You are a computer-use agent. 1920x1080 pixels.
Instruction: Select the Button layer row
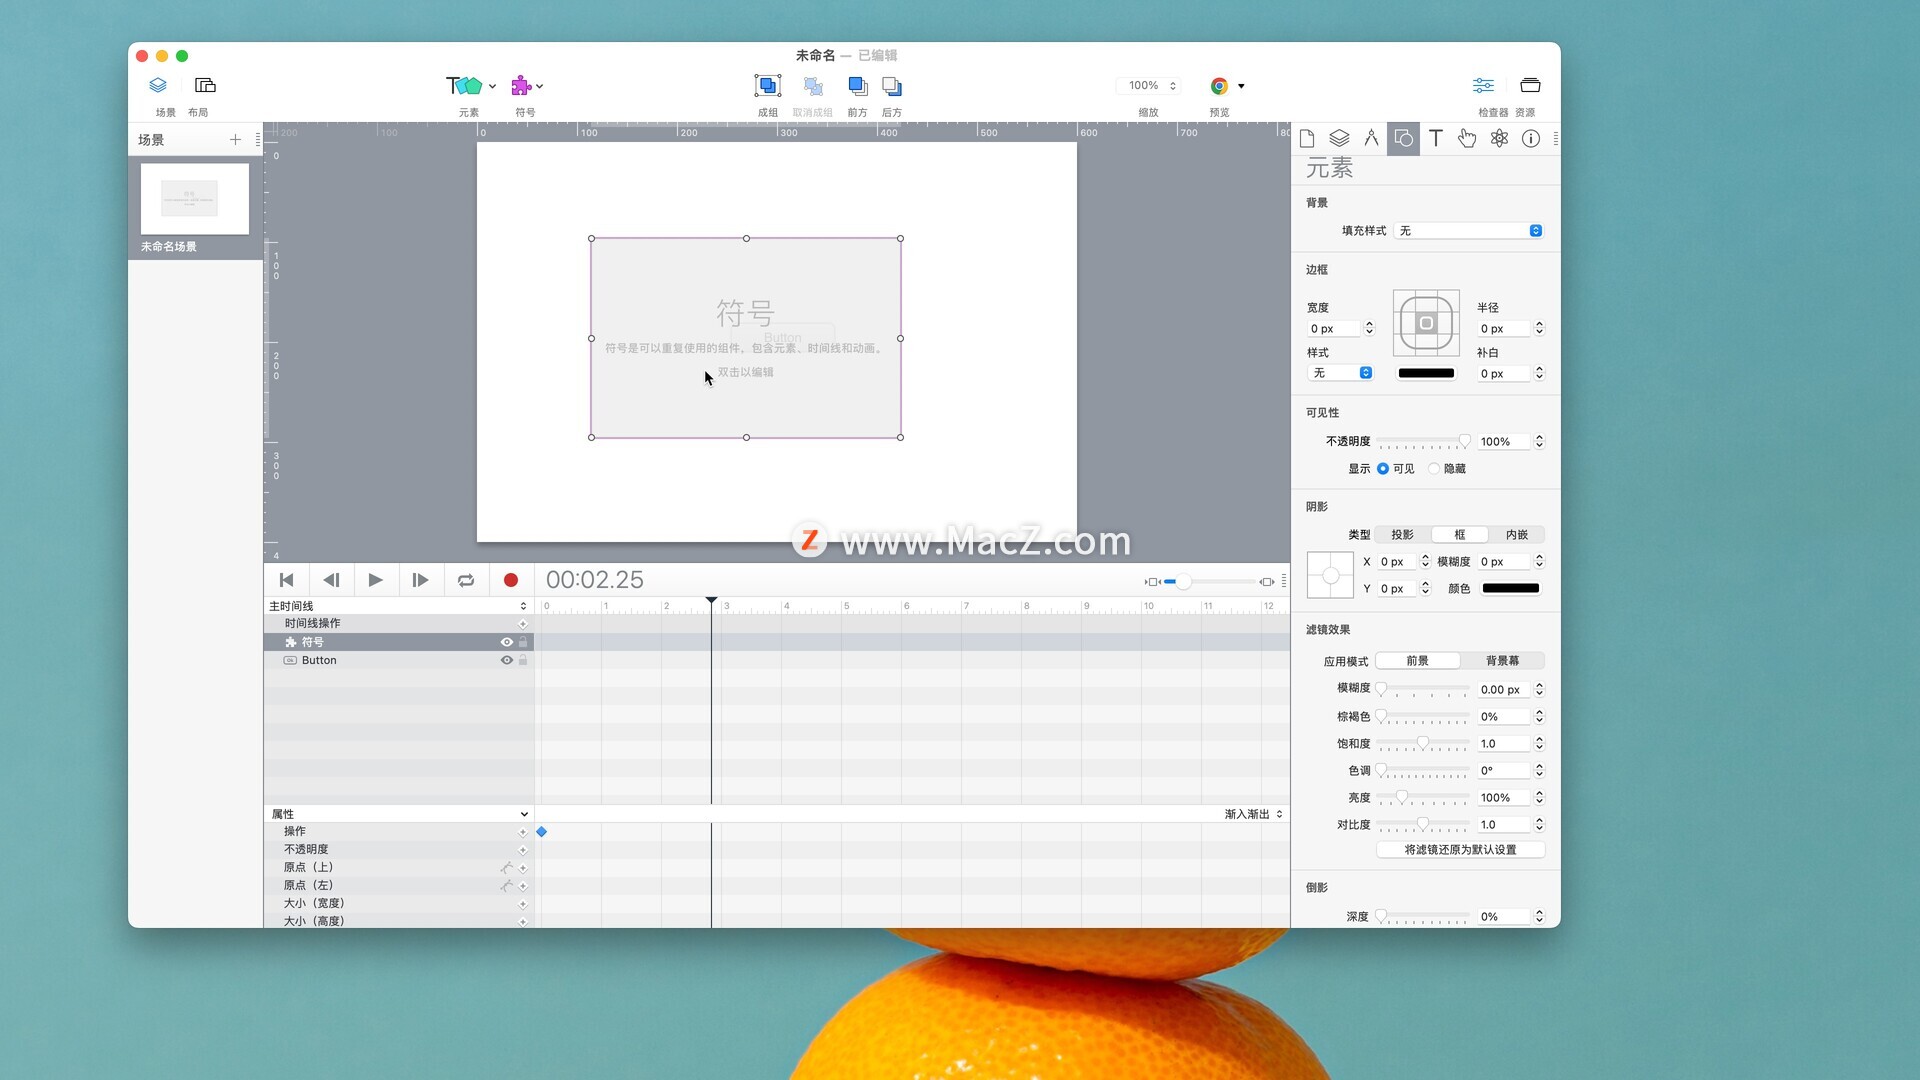pyautogui.click(x=398, y=660)
